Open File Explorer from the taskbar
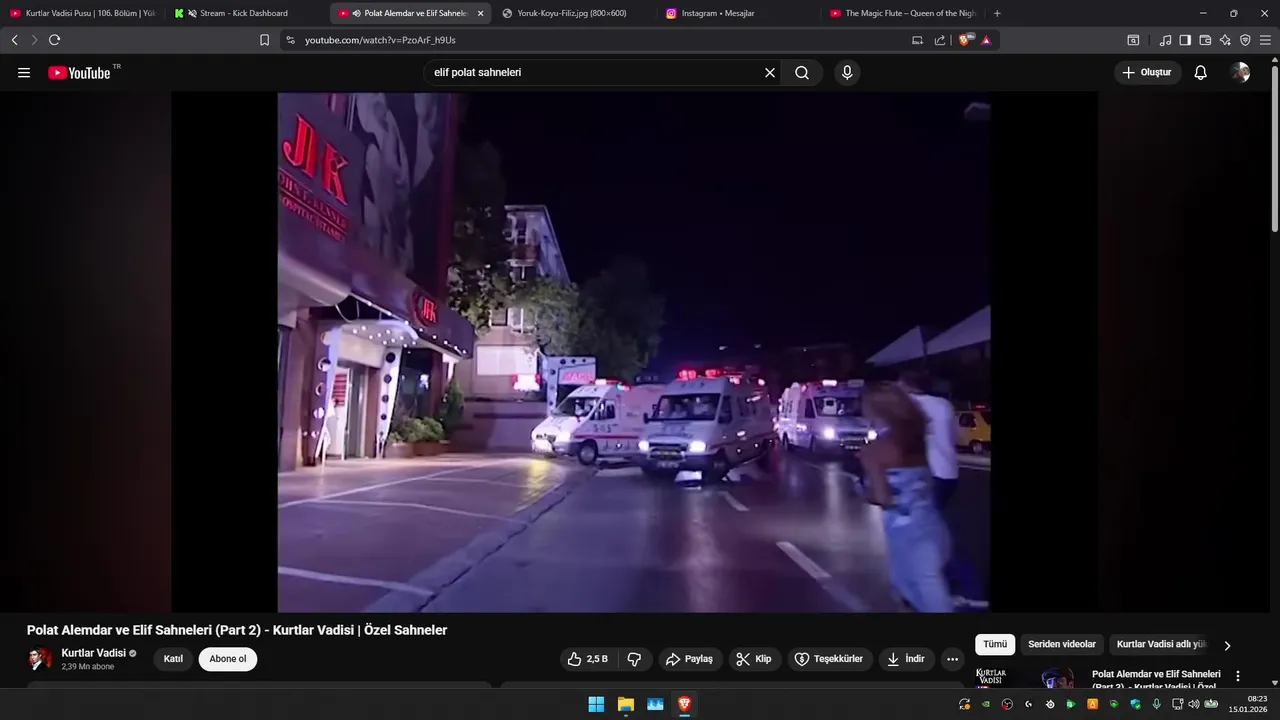The image size is (1280, 720). click(x=626, y=704)
